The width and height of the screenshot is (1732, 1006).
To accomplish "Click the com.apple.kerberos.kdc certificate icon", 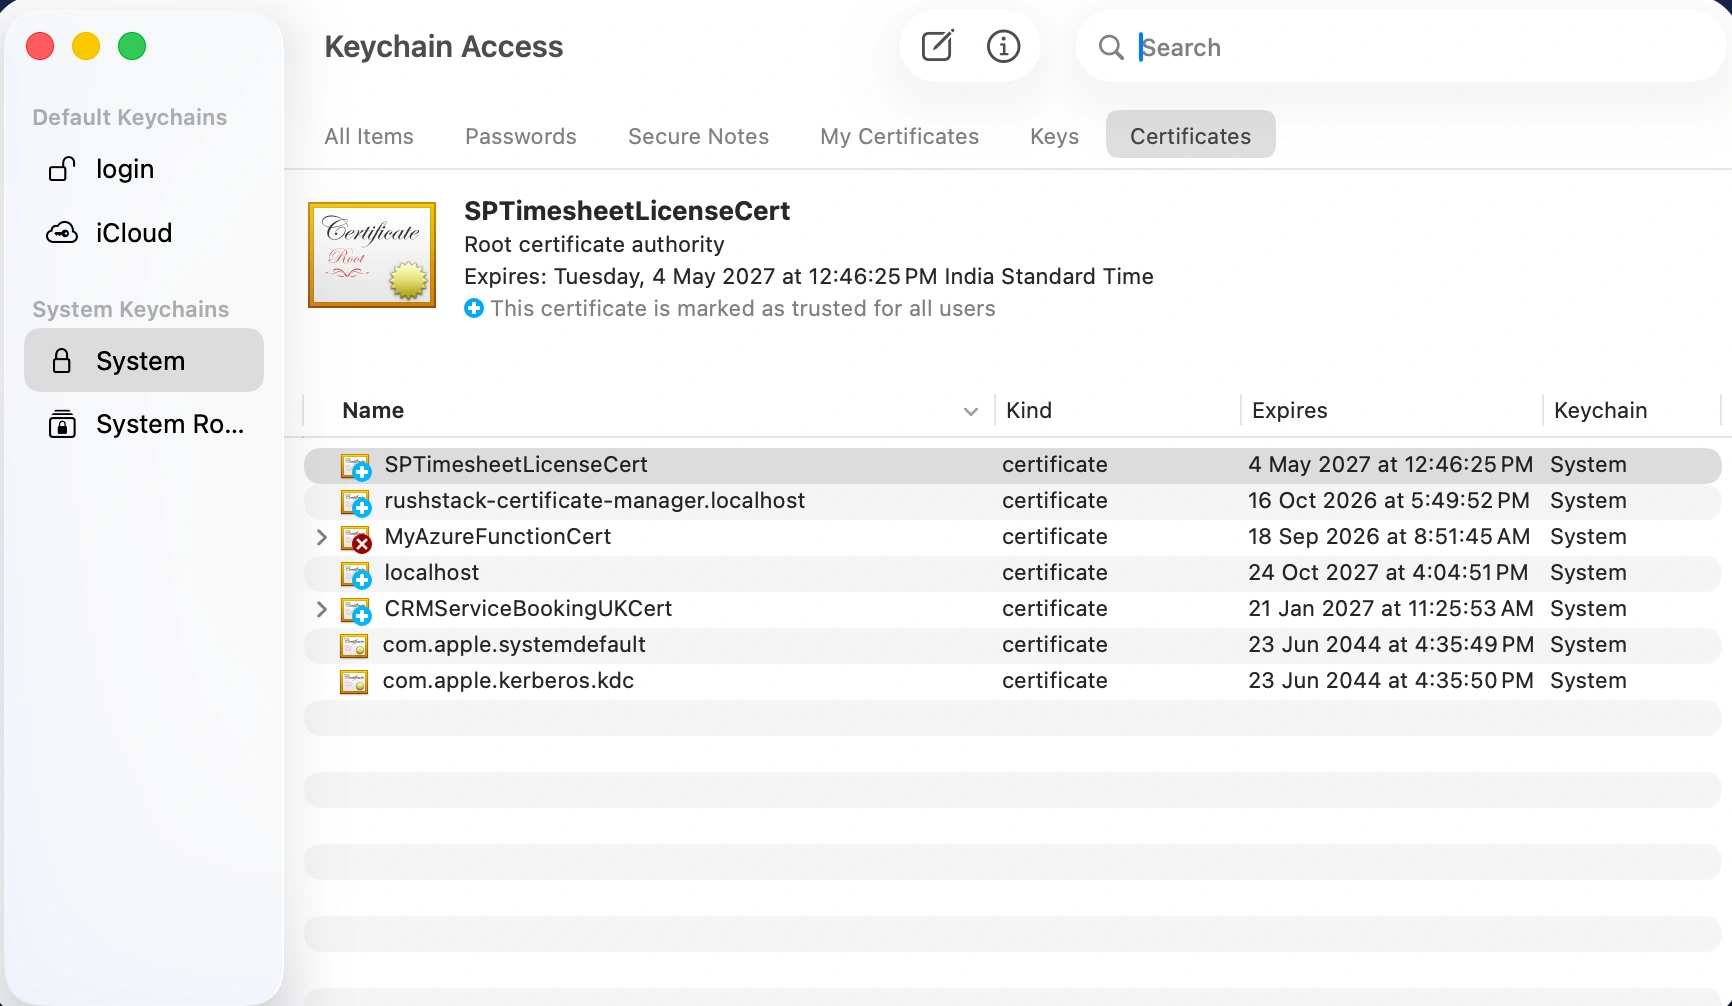I will click(354, 681).
